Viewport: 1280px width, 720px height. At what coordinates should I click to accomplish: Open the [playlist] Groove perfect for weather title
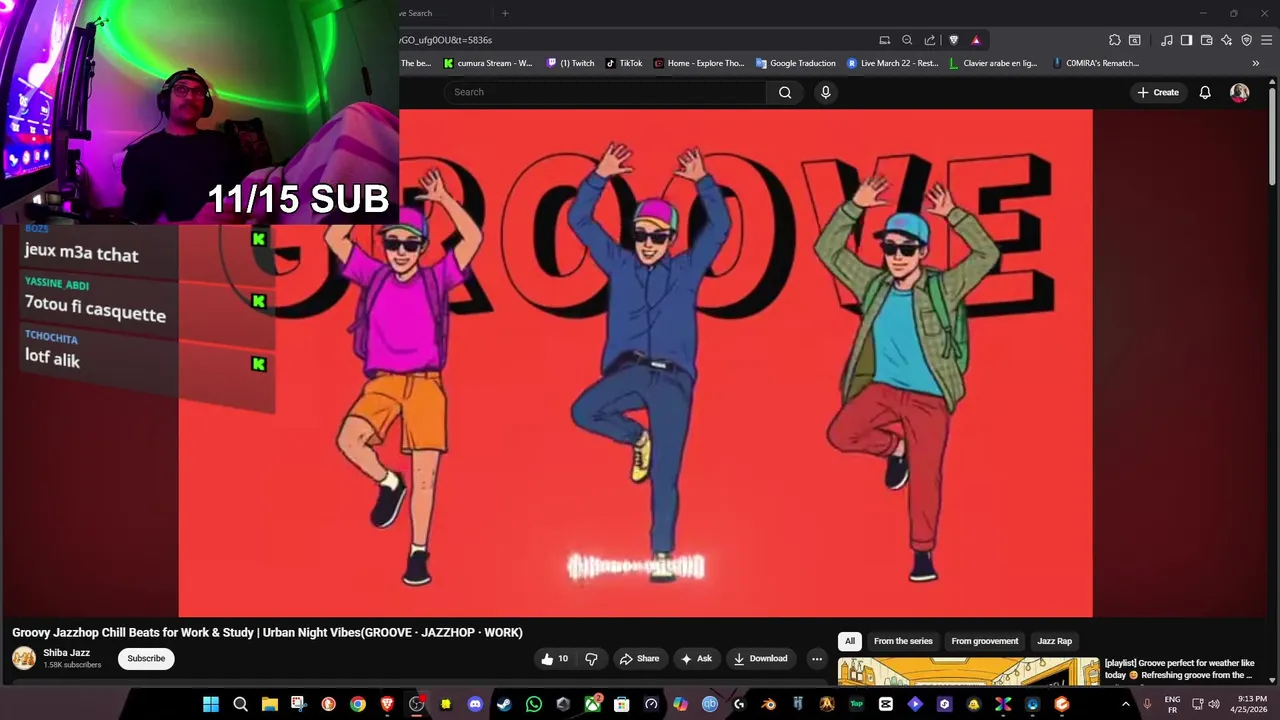(1179, 669)
